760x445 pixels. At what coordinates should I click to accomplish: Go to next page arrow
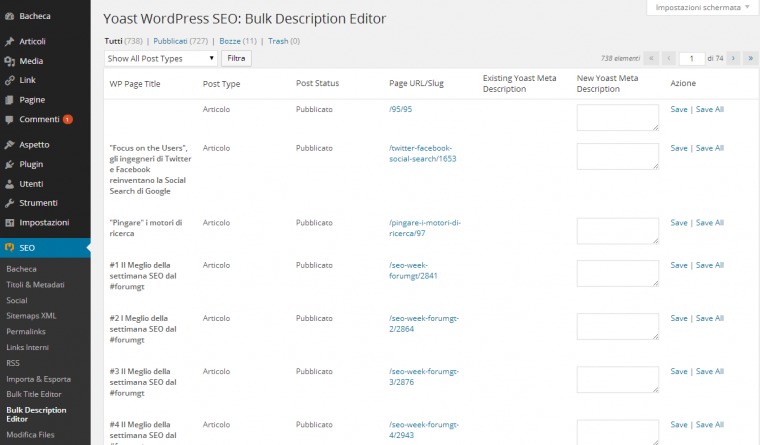pyautogui.click(x=733, y=58)
